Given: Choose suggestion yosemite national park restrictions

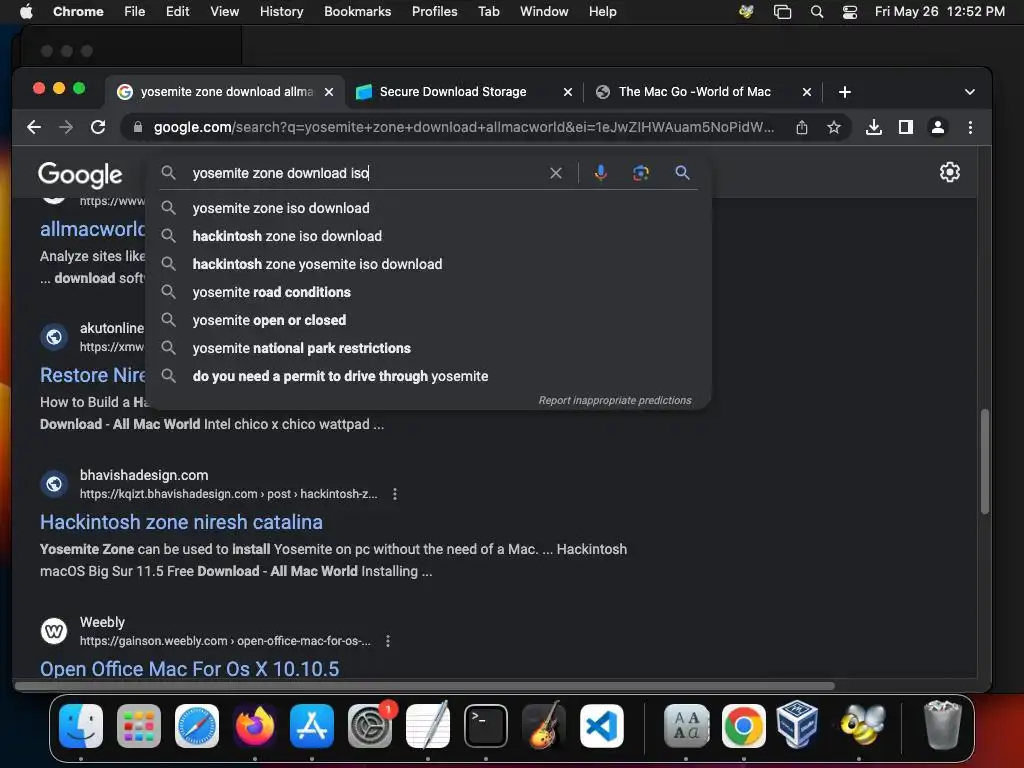Looking at the screenshot, I should [x=428, y=349].
